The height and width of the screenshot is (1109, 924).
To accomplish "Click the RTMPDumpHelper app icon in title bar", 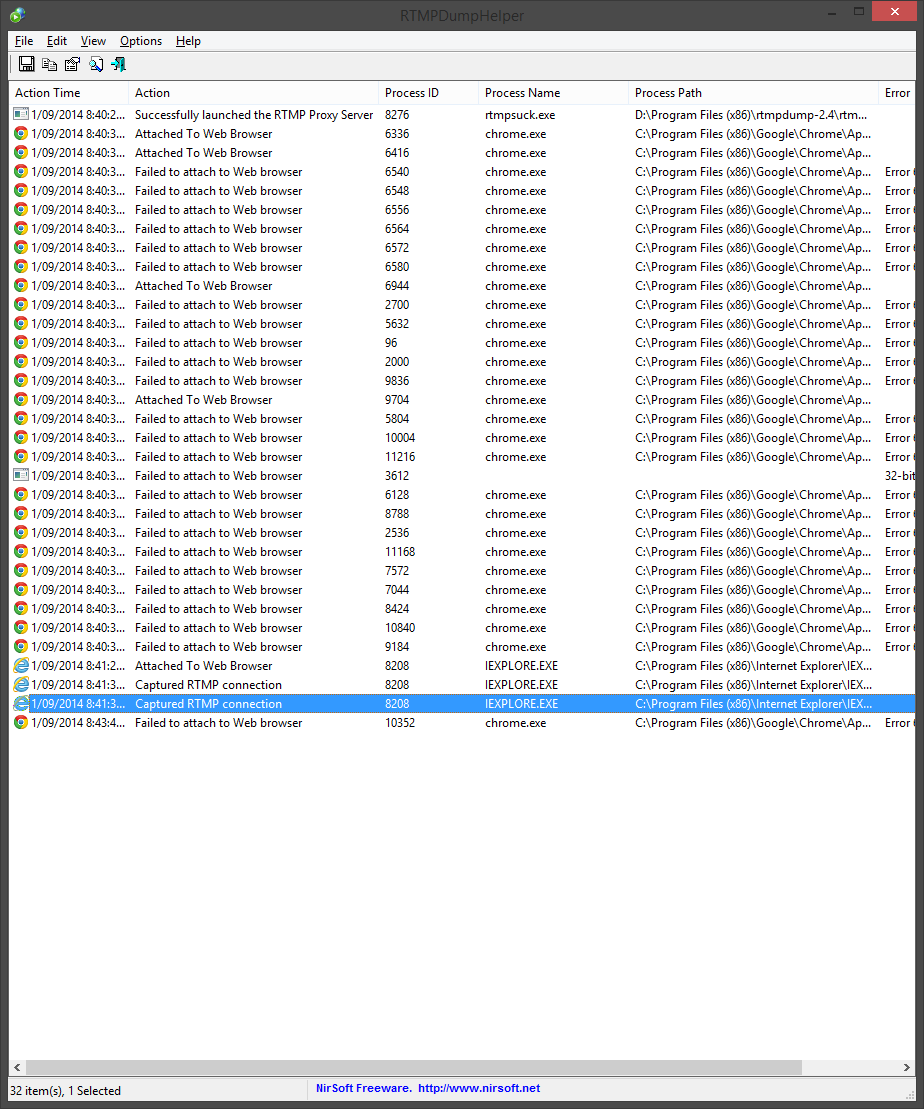I will (x=17, y=14).
